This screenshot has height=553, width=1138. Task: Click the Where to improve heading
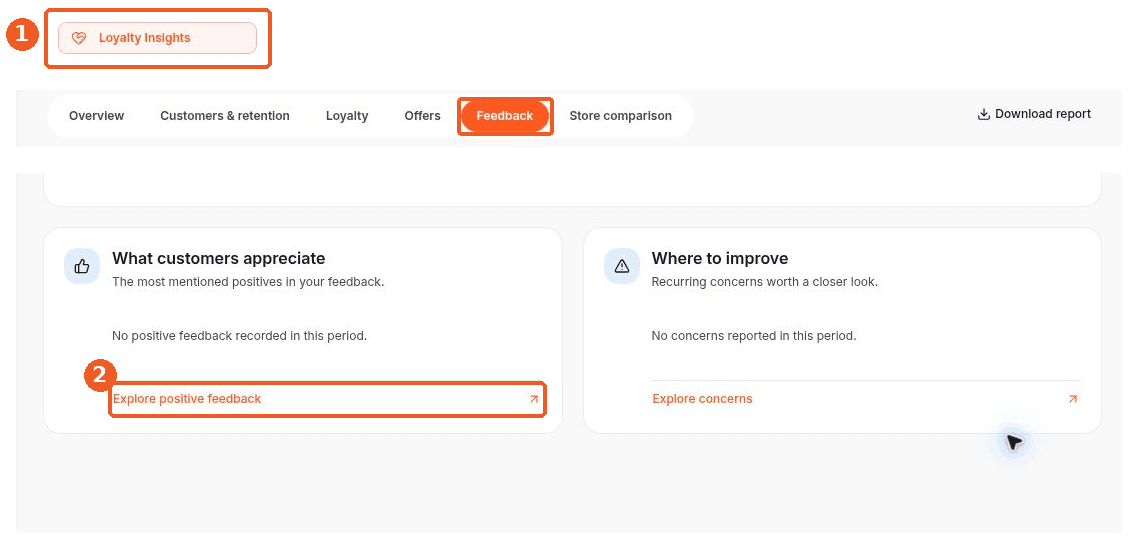click(720, 258)
